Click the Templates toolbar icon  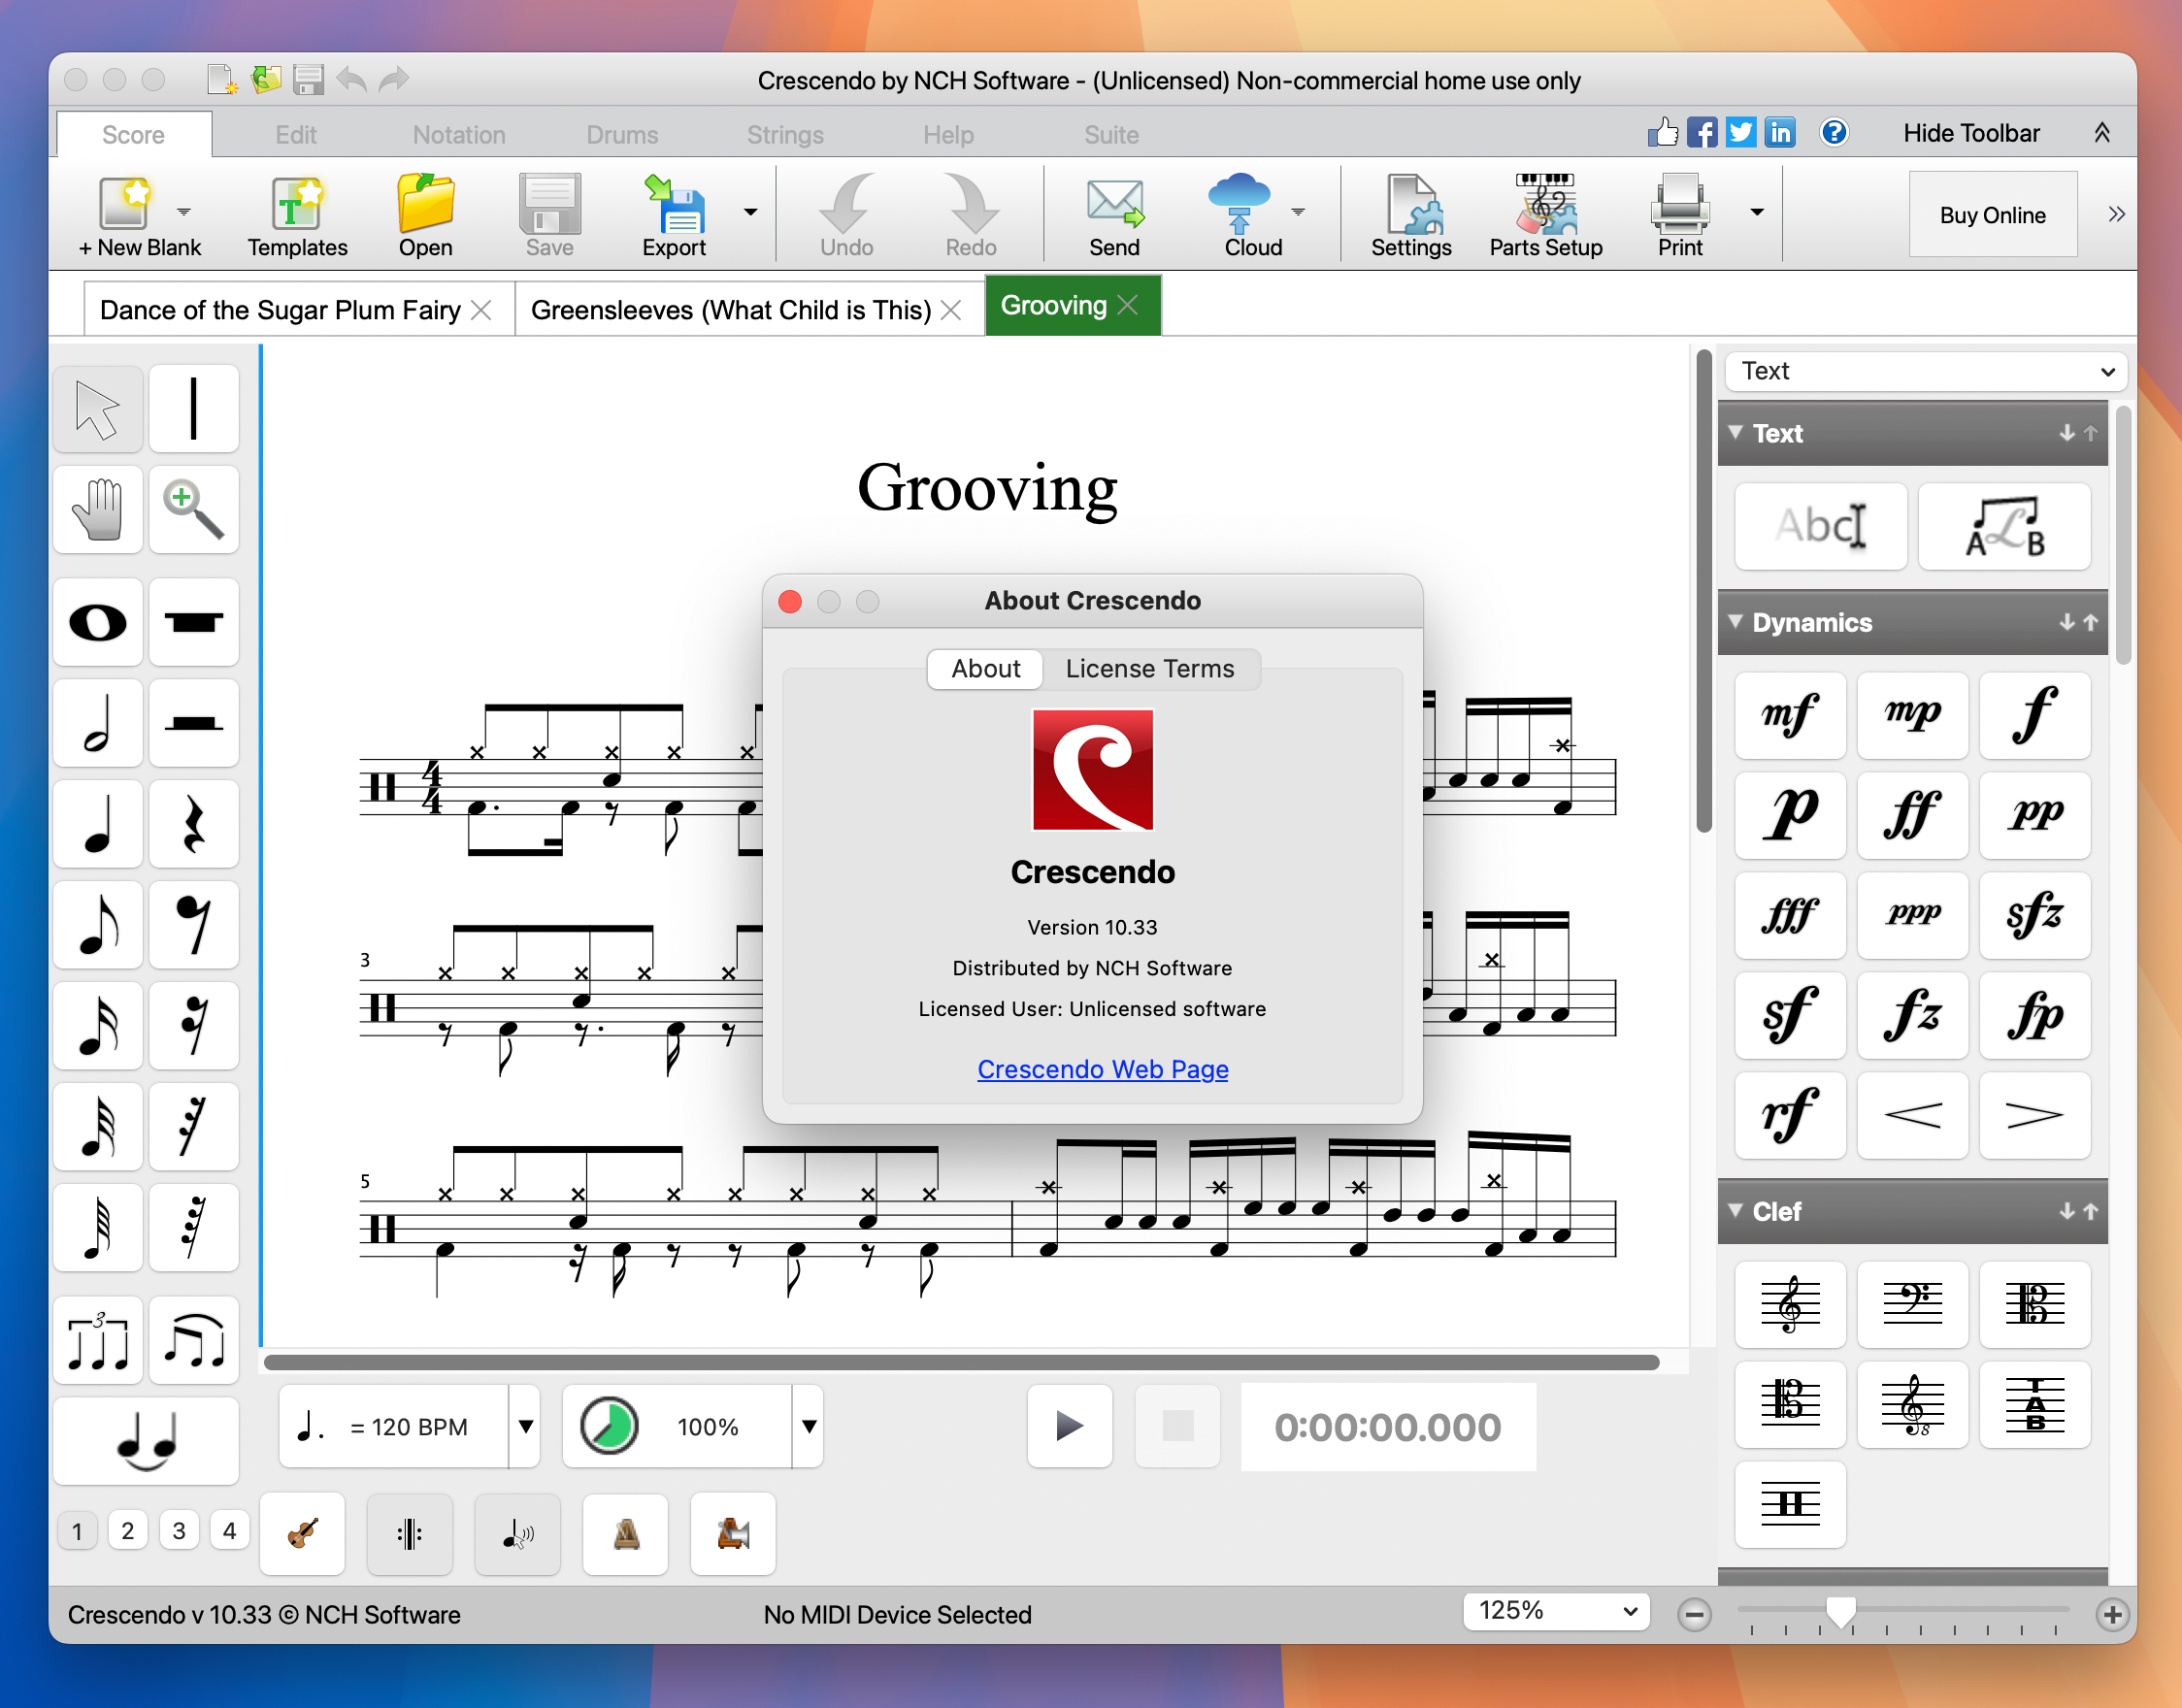coord(297,216)
